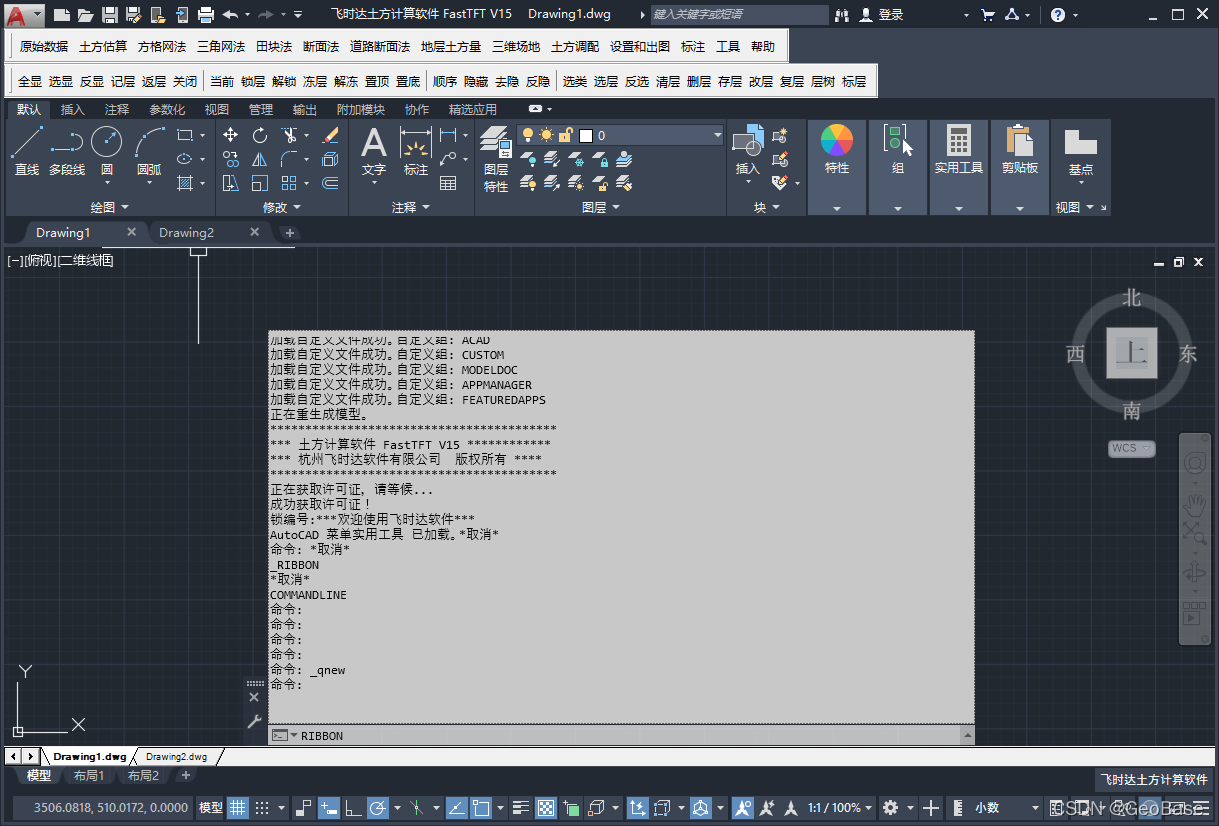Activate the Move tool in 修改 panel
This screenshot has width=1219, height=826.
[x=231, y=135]
